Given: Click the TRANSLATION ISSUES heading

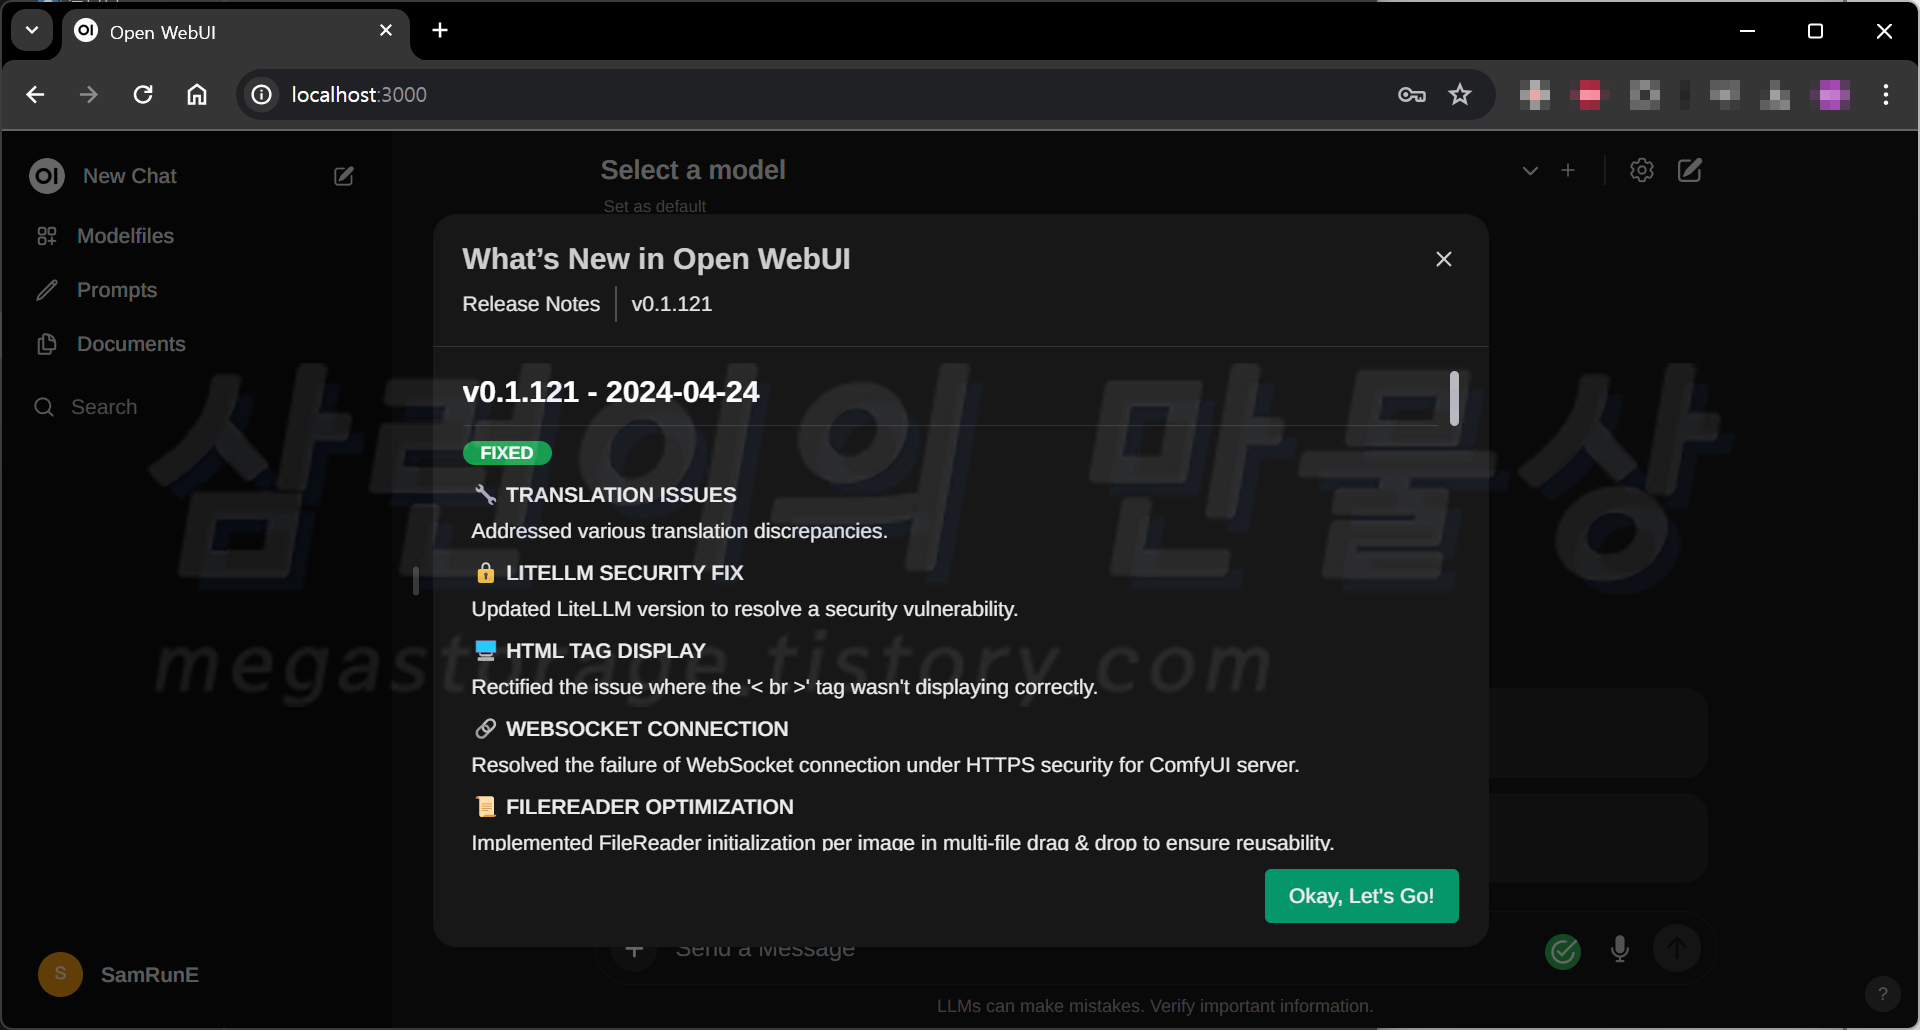Looking at the screenshot, I should [621, 495].
